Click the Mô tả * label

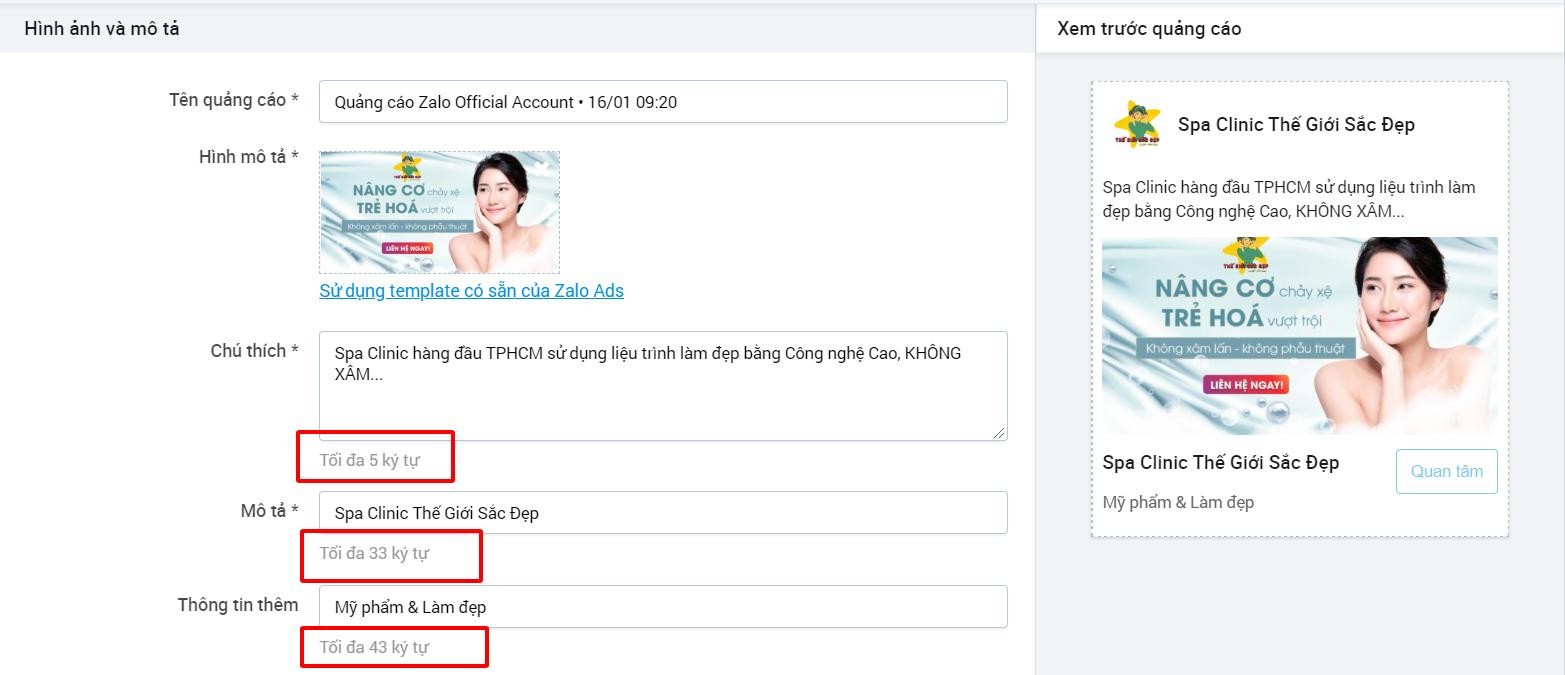pos(270,511)
